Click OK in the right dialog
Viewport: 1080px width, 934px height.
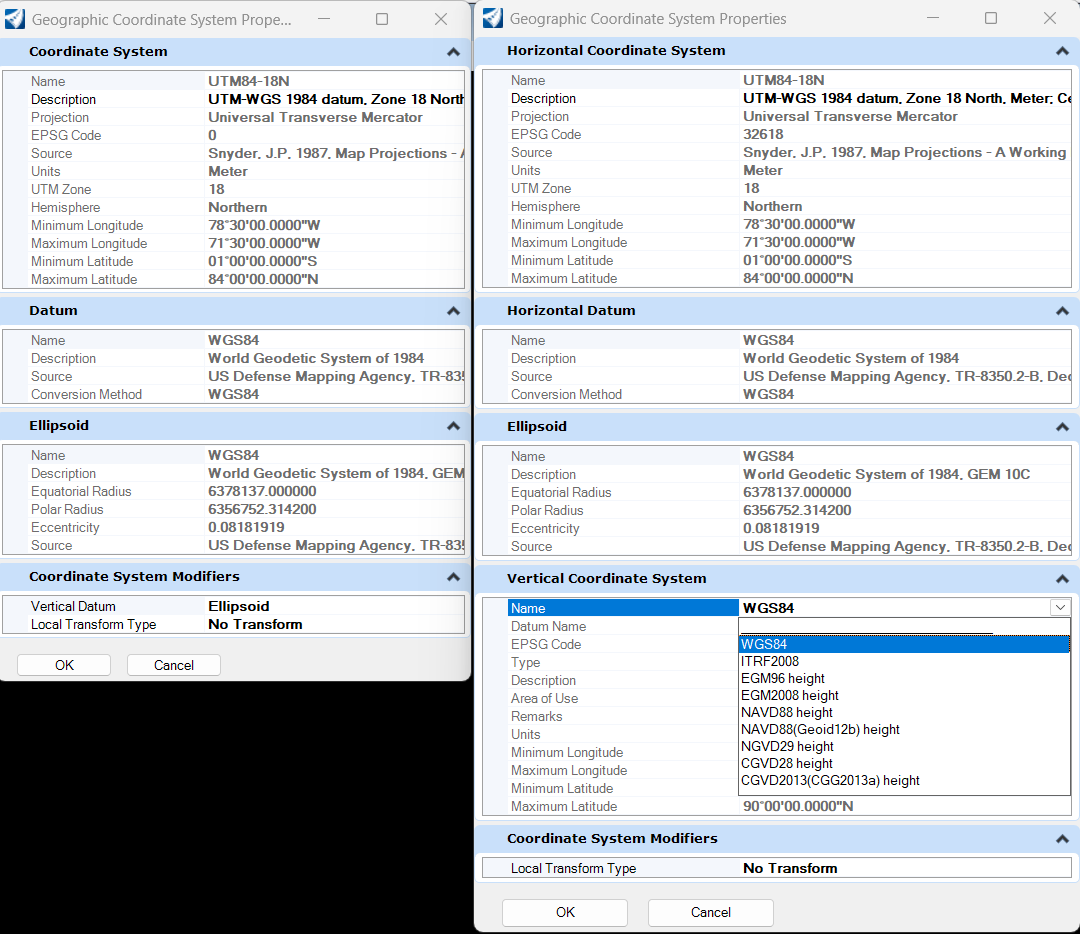pos(565,912)
